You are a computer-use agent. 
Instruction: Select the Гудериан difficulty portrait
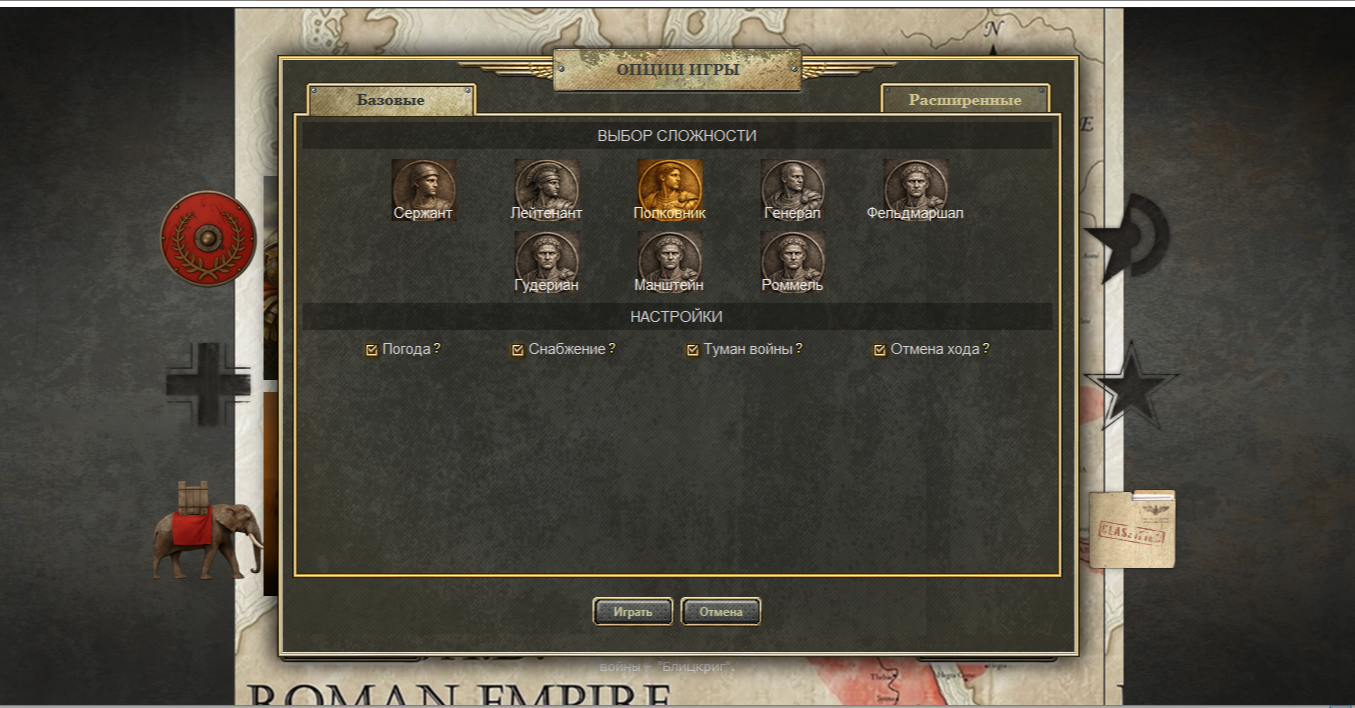[x=546, y=259]
